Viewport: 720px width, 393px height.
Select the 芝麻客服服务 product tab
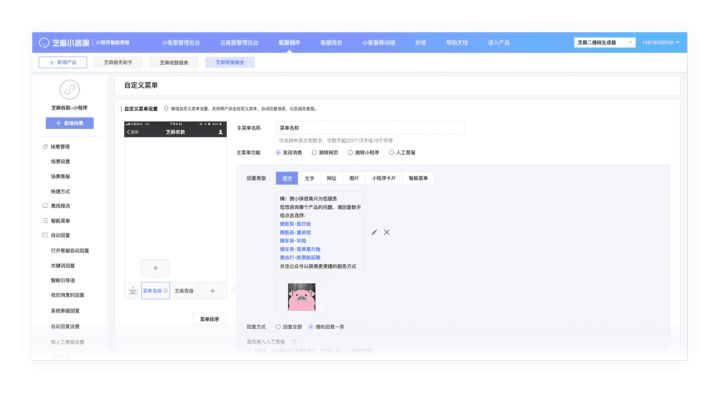tap(230, 62)
